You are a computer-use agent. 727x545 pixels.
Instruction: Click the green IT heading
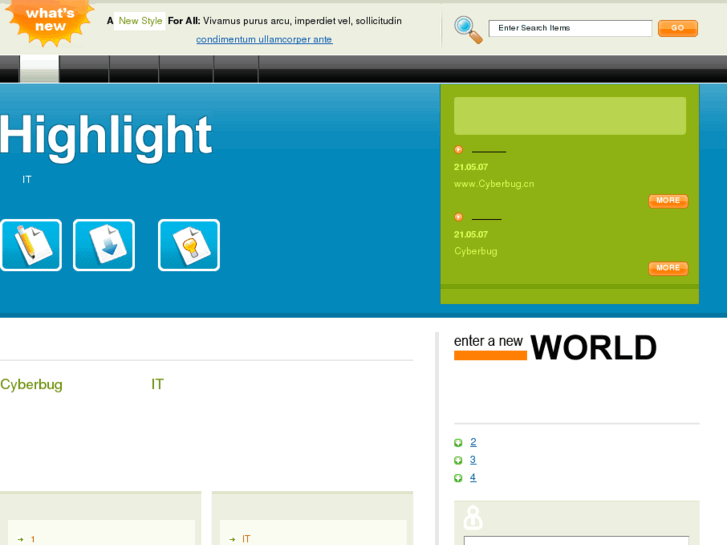coord(157,384)
